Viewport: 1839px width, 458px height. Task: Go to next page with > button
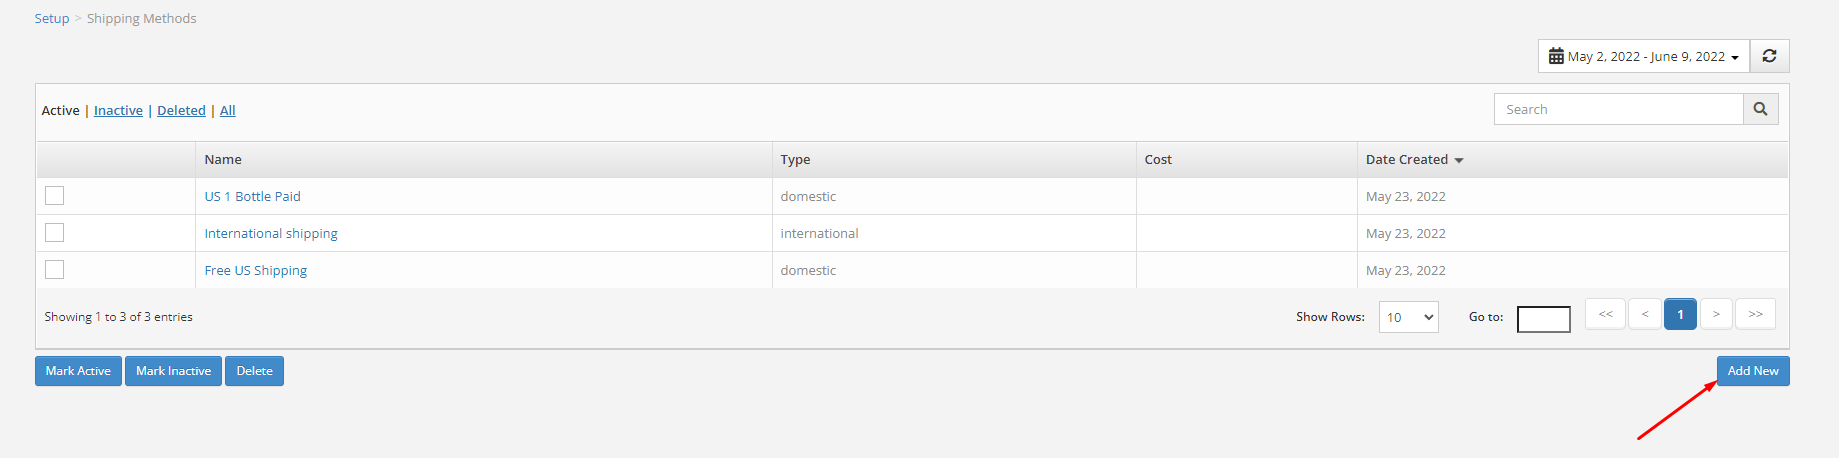[x=1716, y=314]
